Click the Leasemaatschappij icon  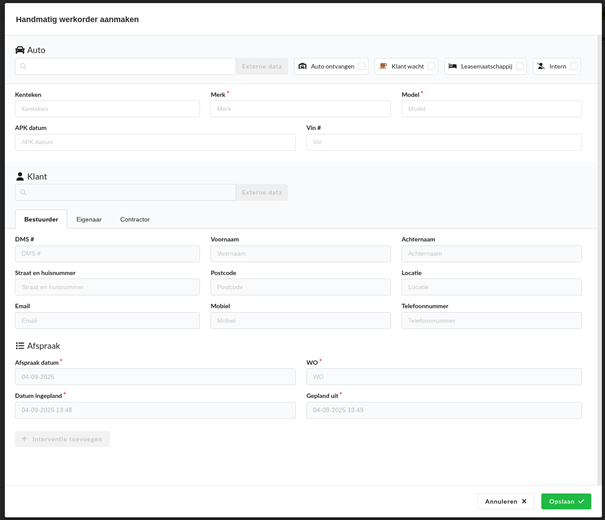tap(453, 66)
